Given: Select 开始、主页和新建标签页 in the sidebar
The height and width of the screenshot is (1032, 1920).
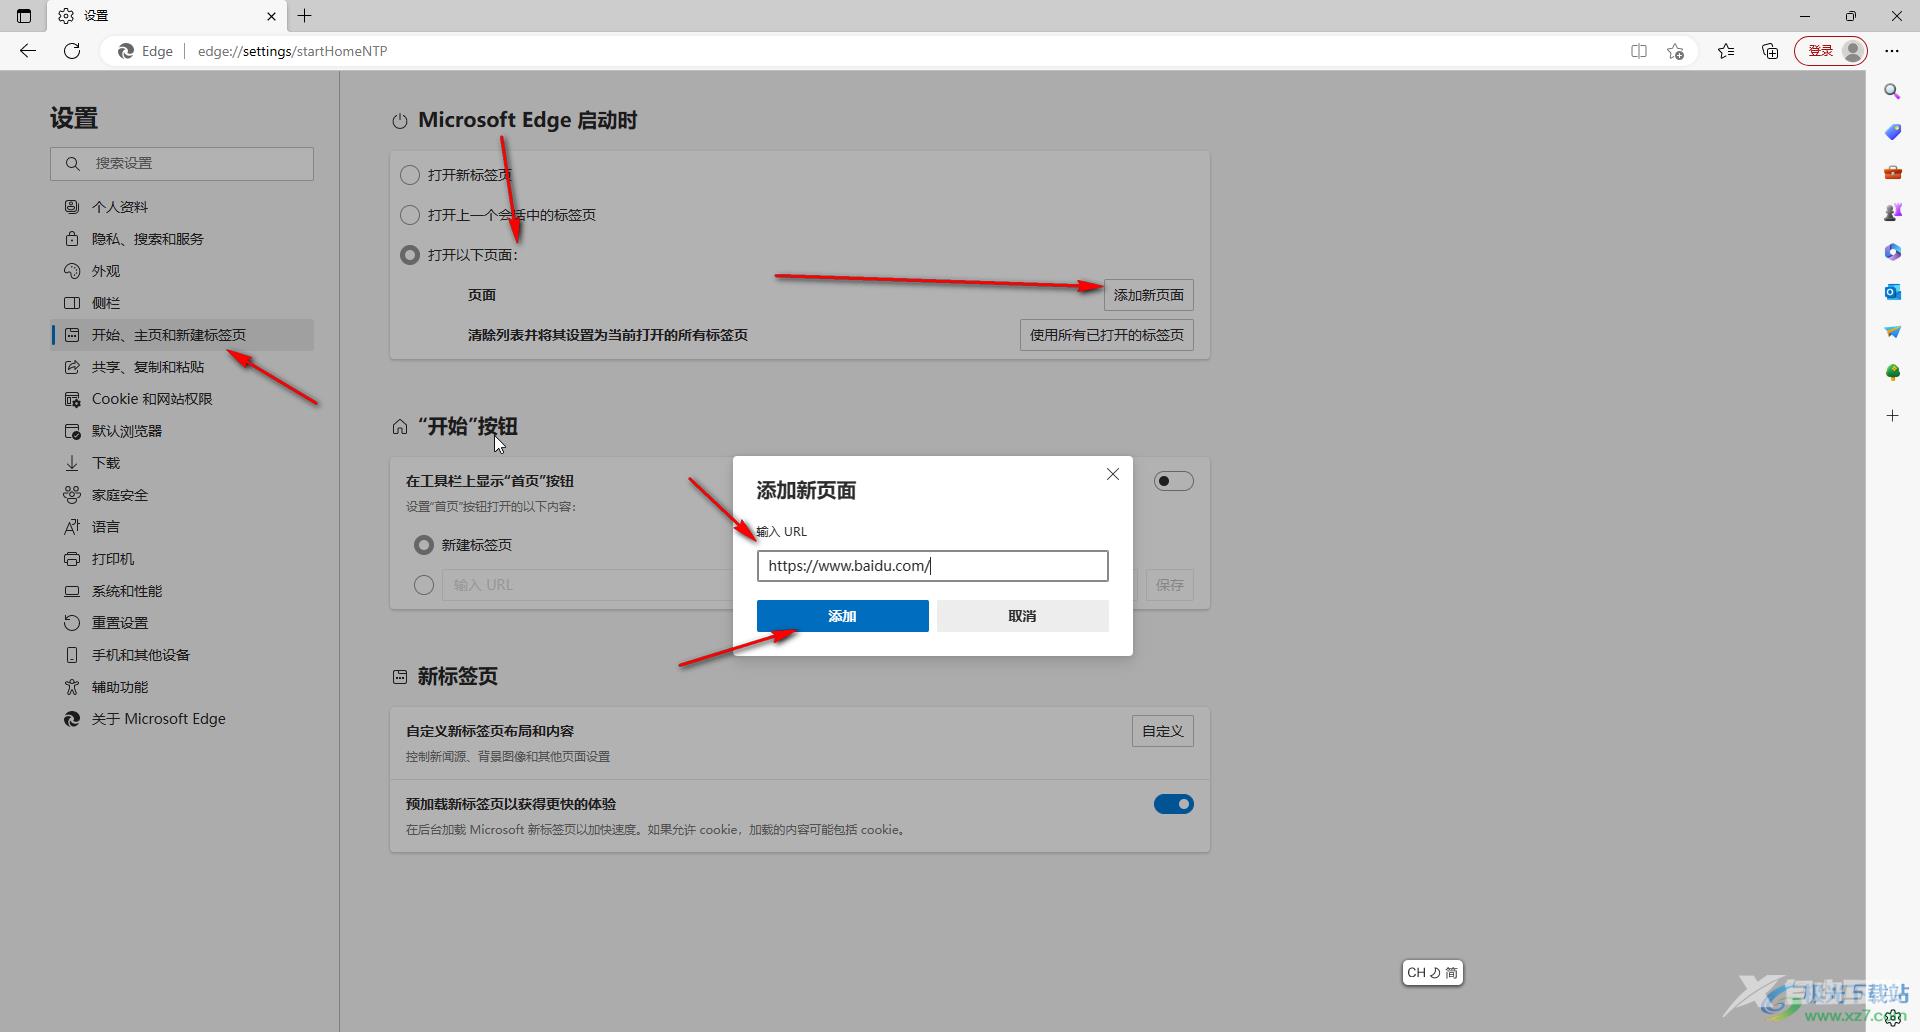Looking at the screenshot, I should (182, 335).
